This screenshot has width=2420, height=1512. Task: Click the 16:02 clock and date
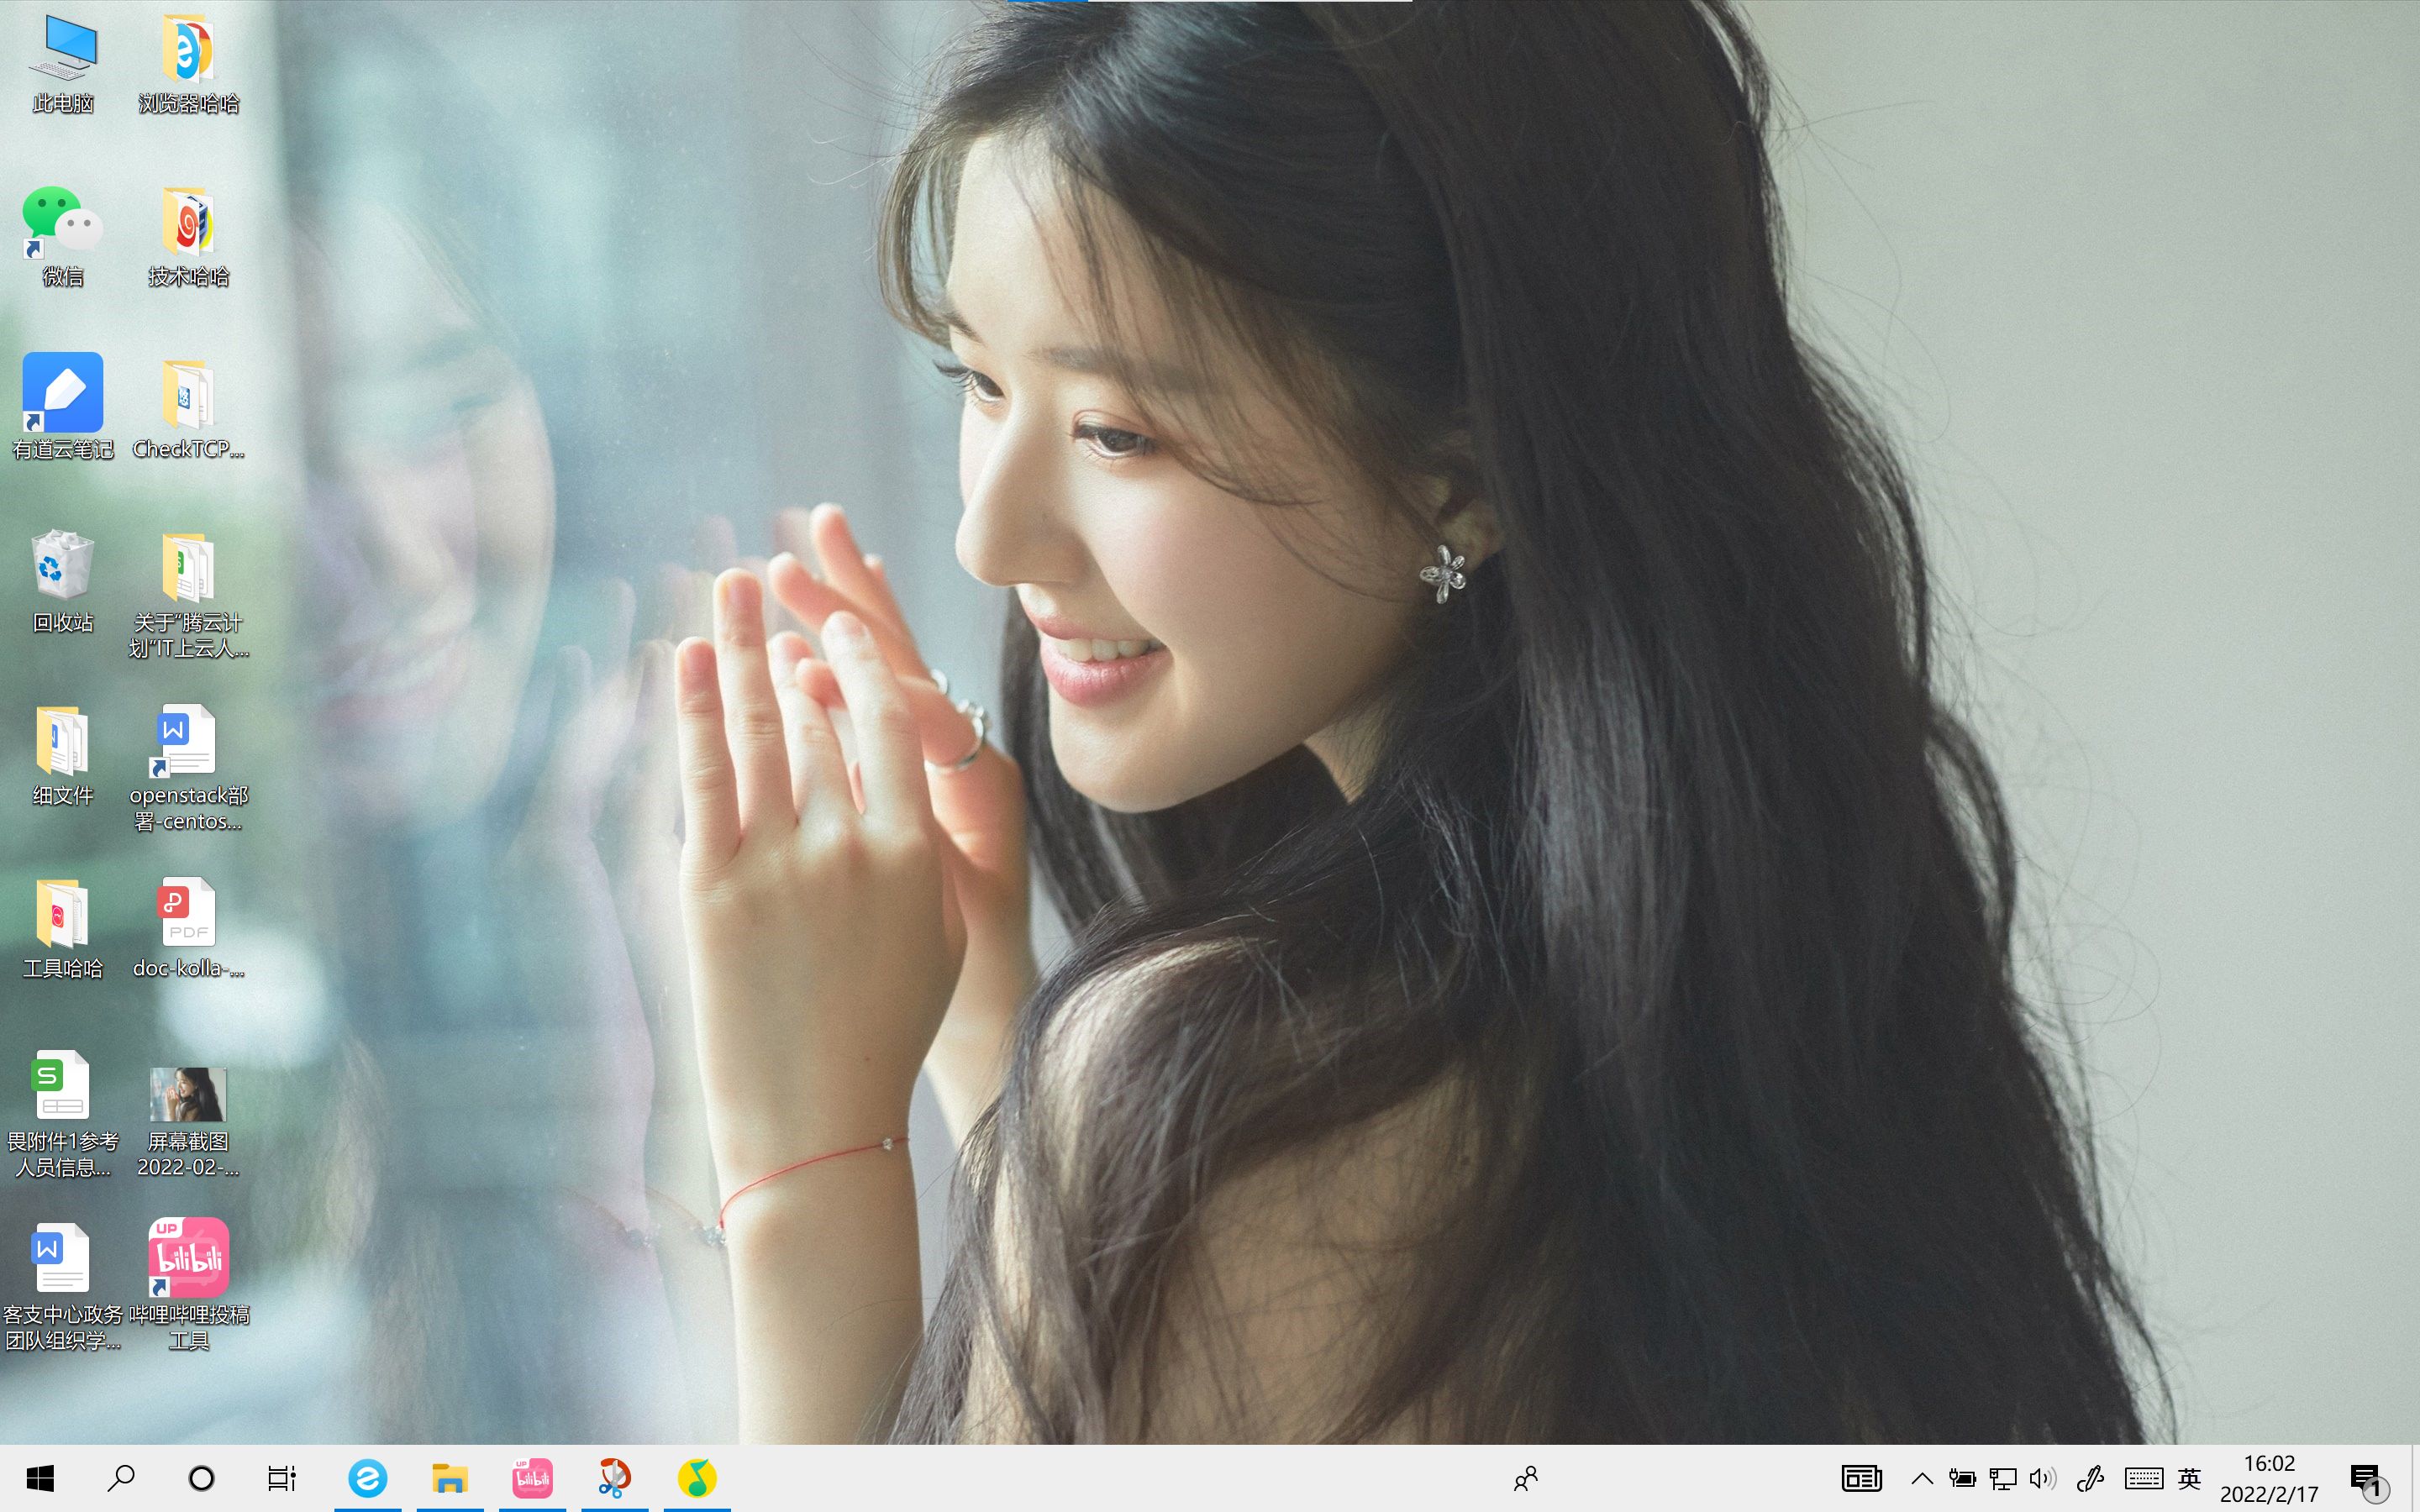pos(2269,1478)
